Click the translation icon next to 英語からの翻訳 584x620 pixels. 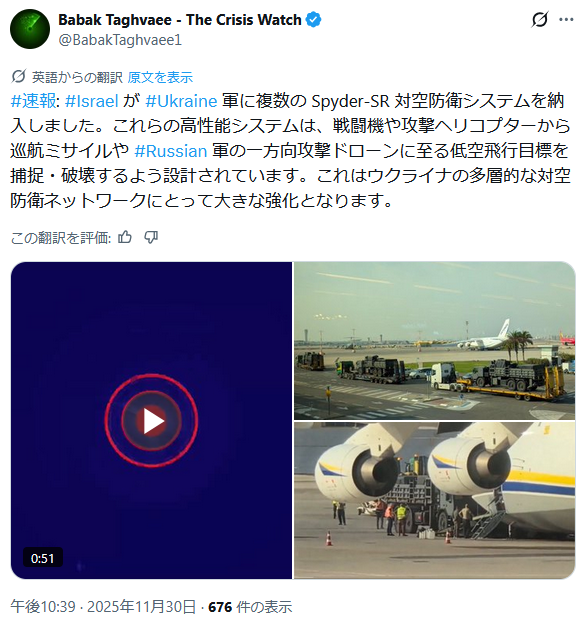tap(19, 77)
